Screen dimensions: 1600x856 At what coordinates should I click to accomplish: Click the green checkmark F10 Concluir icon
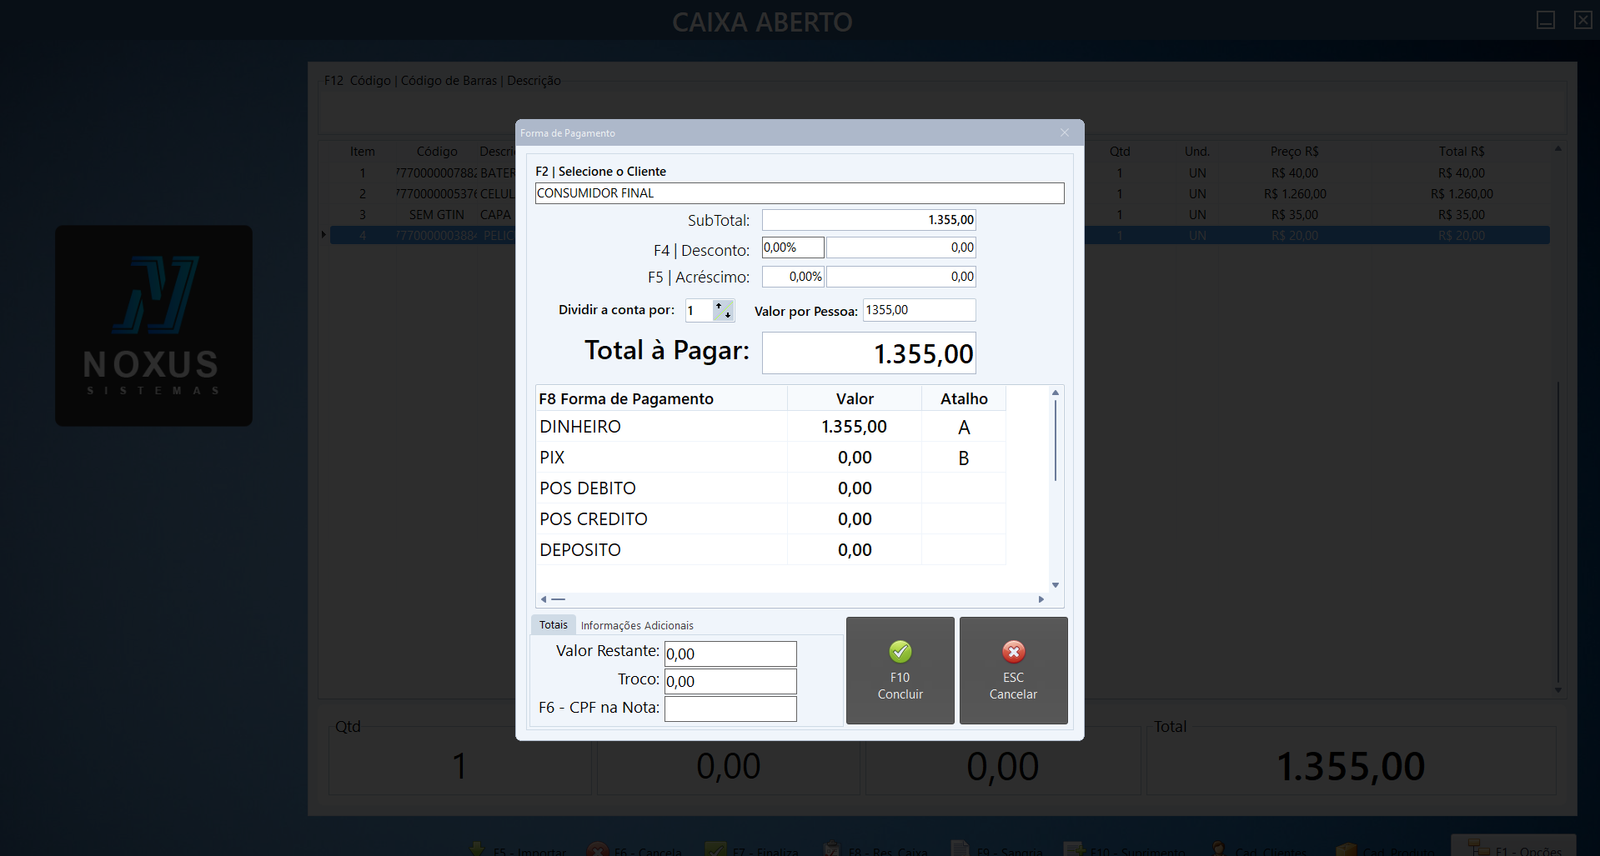pyautogui.click(x=900, y=652)
